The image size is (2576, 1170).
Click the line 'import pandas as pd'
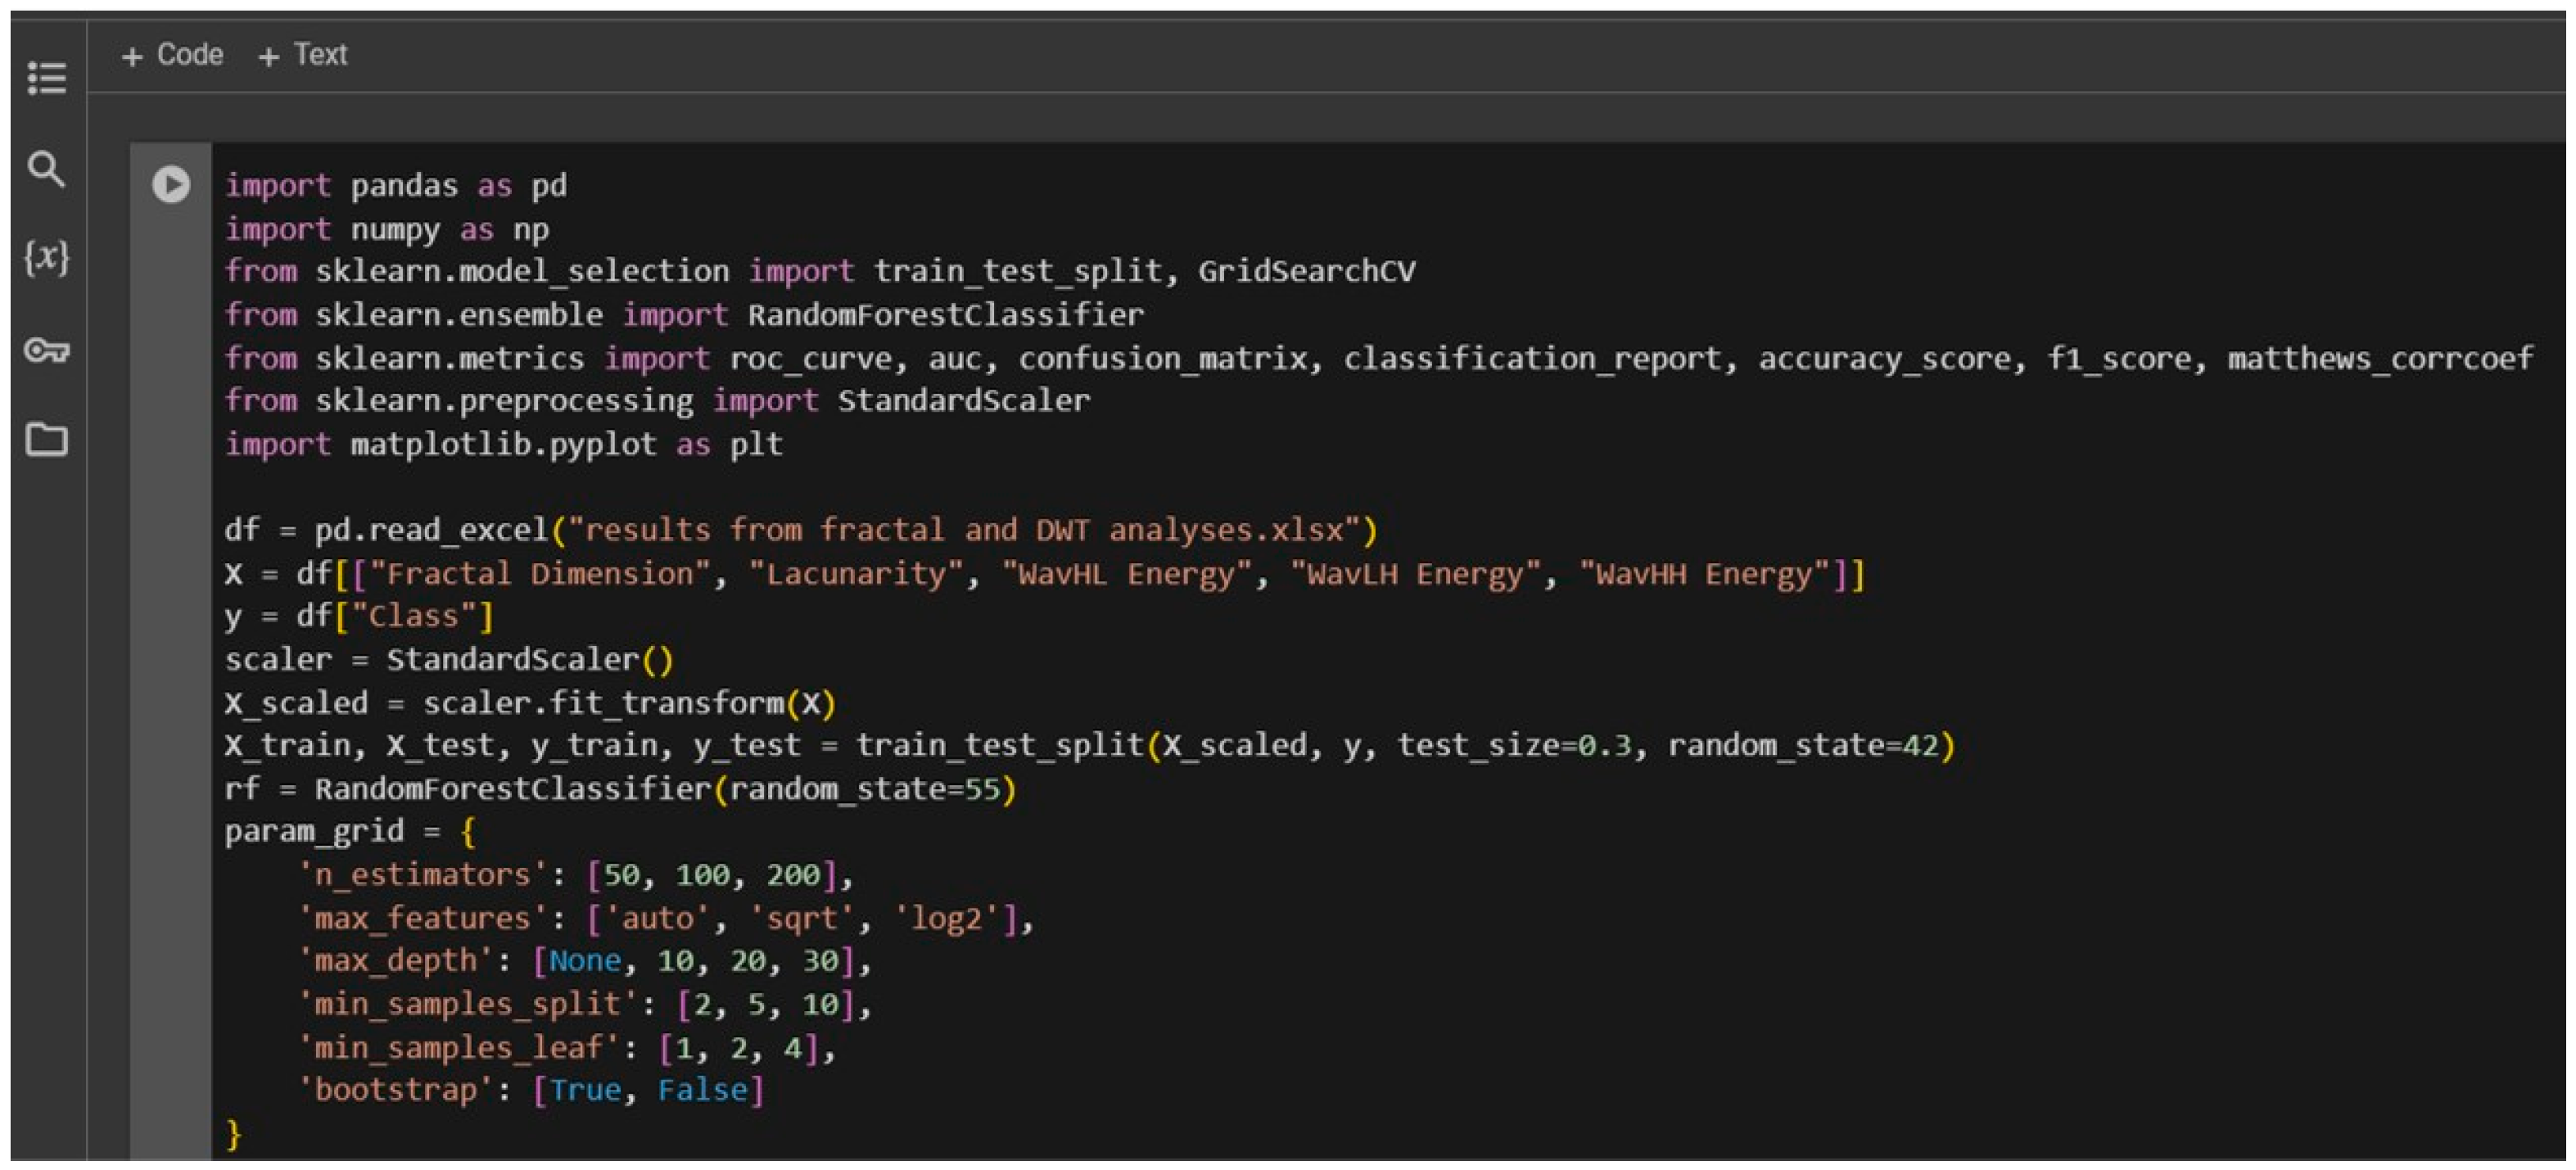tap(396, 186)
